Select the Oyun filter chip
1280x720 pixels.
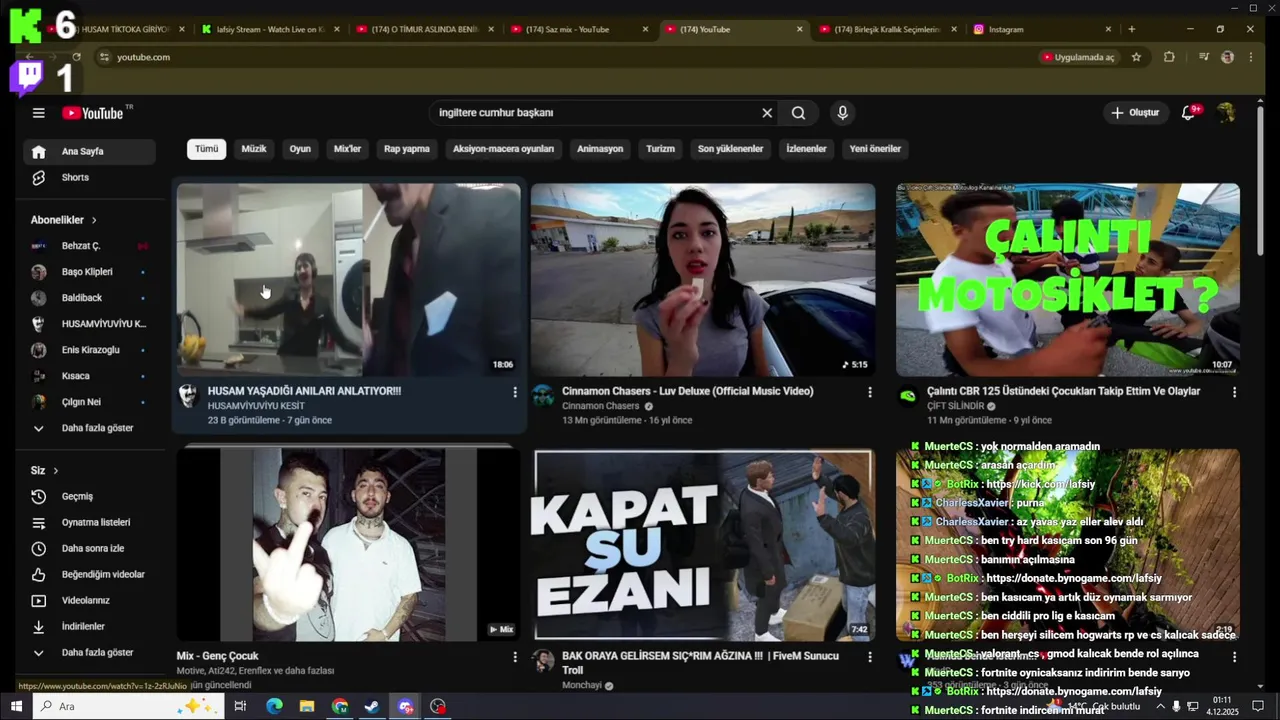point(300,149)
